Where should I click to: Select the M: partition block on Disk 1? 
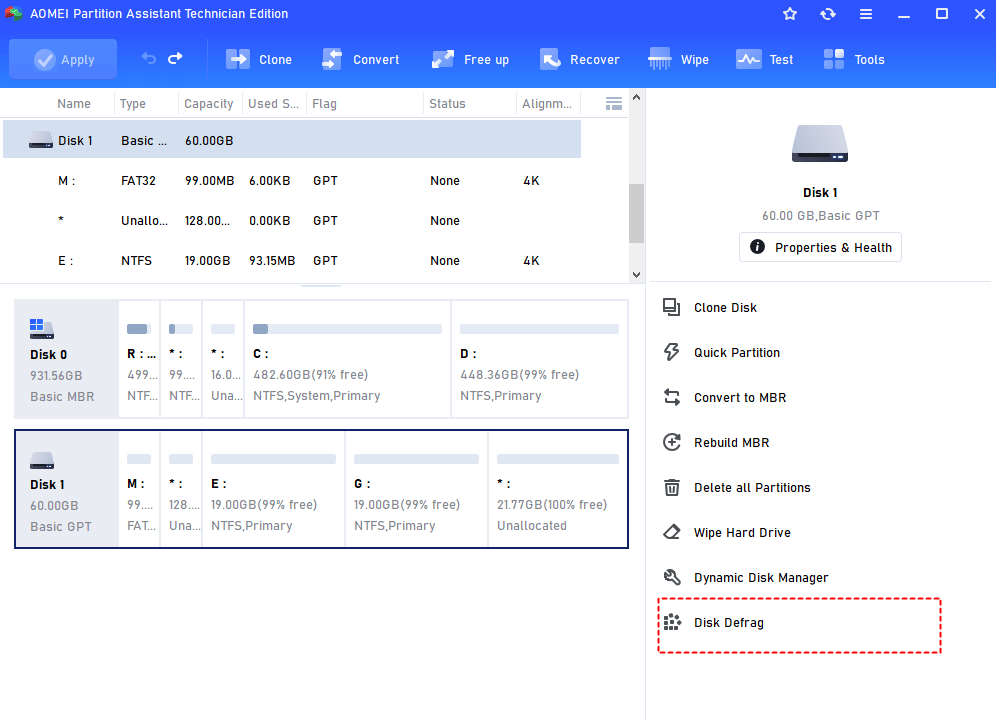pyautogui.click(x=140, y=489)
